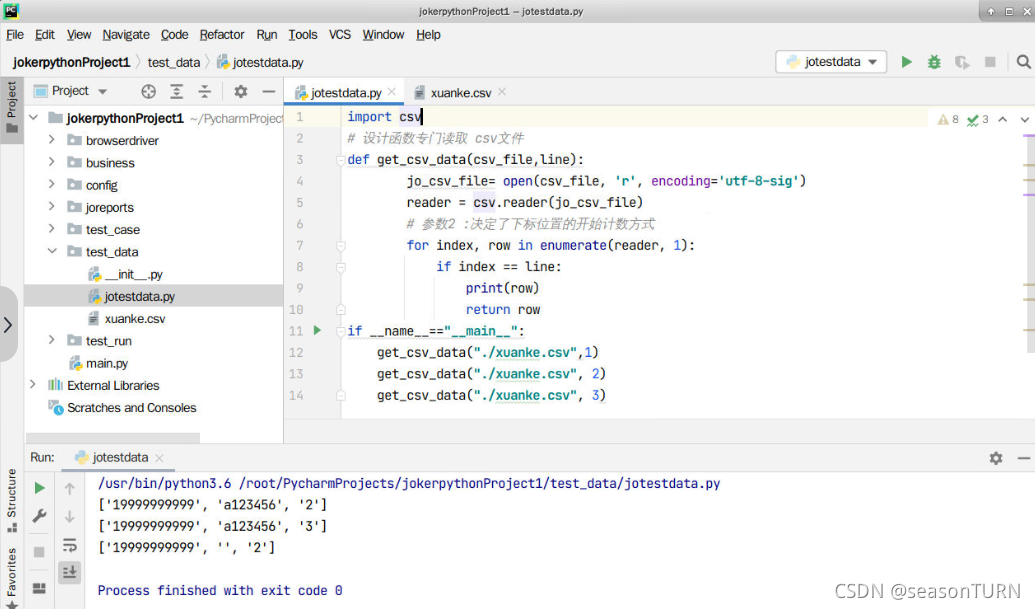
Task: Click gutter run arrow at line 11
Action: pyautogui.click(x=317, y=330)
